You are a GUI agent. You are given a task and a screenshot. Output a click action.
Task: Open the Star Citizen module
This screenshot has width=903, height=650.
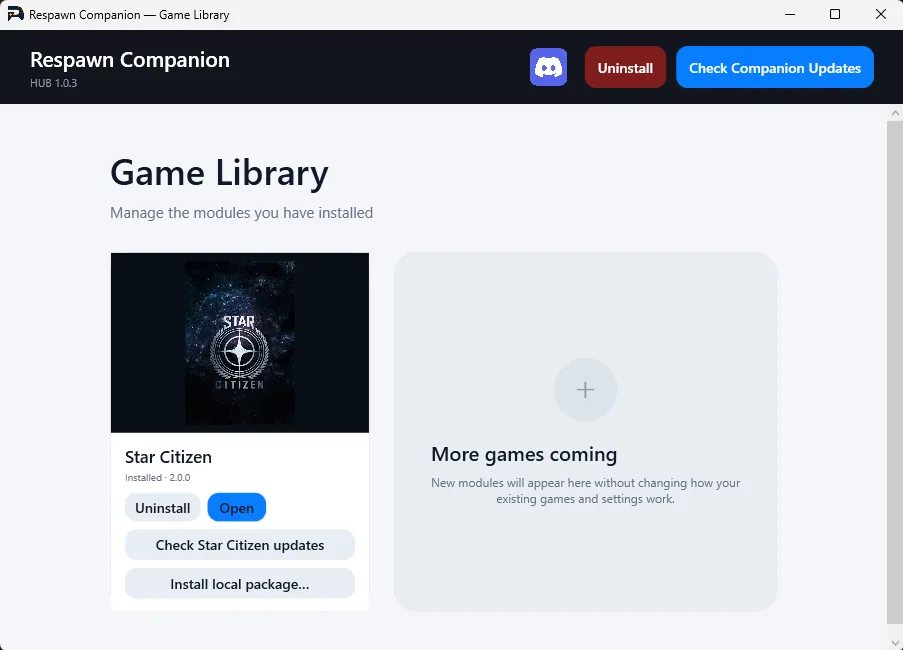pos(237,508)
